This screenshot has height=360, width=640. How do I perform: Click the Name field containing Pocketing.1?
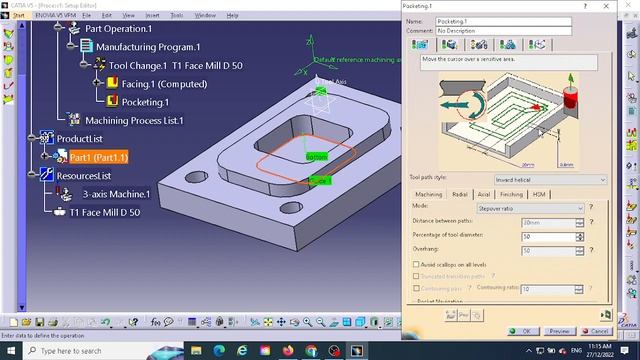504,21
